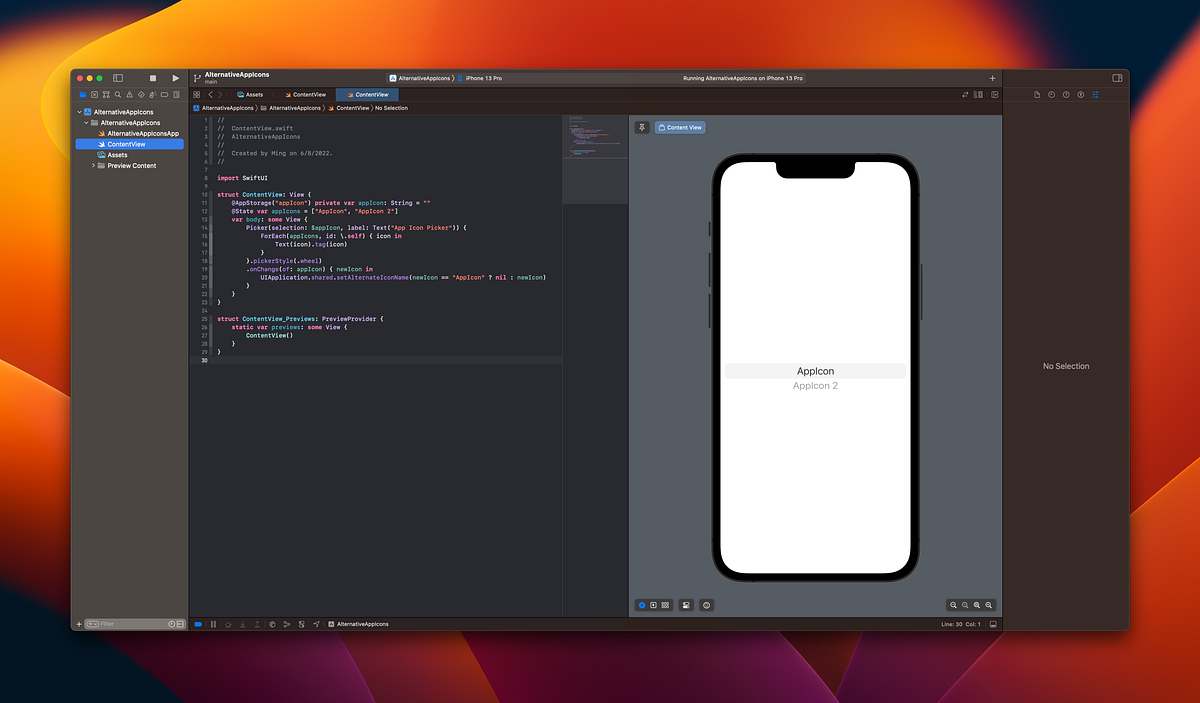The height and width of the screenshot is (703, 1200).
Task: Open the History inspector
Action: (x=1051, y=94)
